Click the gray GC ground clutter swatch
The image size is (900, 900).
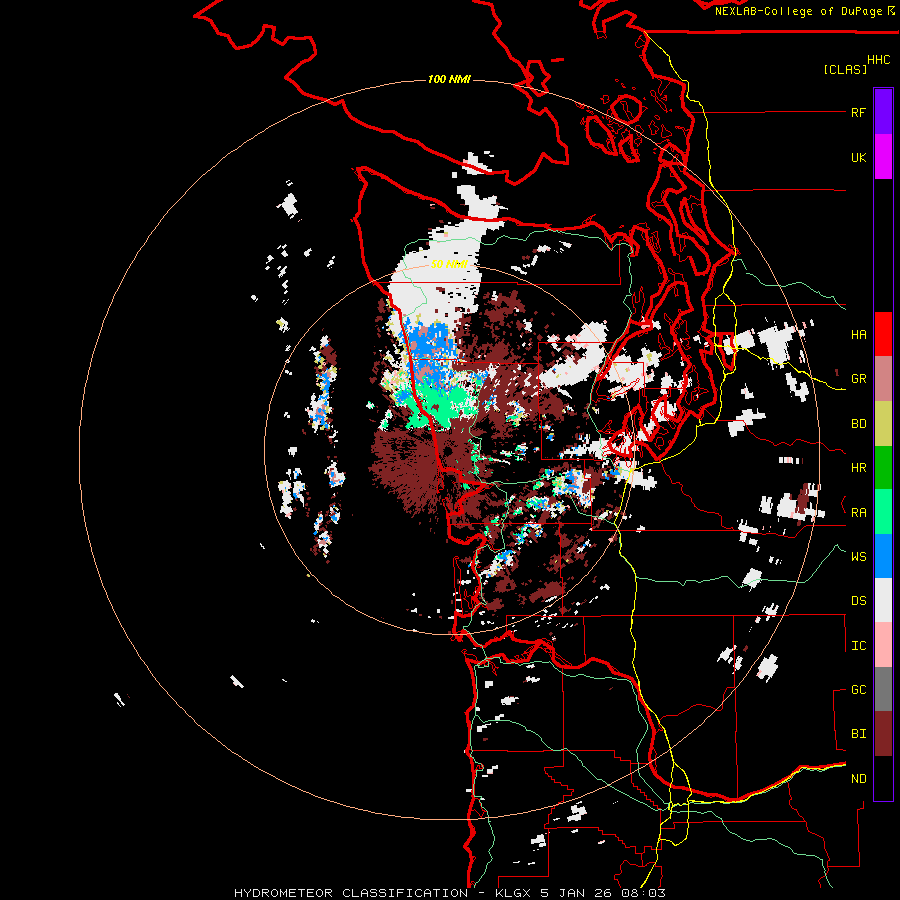(x=883, y=689)
